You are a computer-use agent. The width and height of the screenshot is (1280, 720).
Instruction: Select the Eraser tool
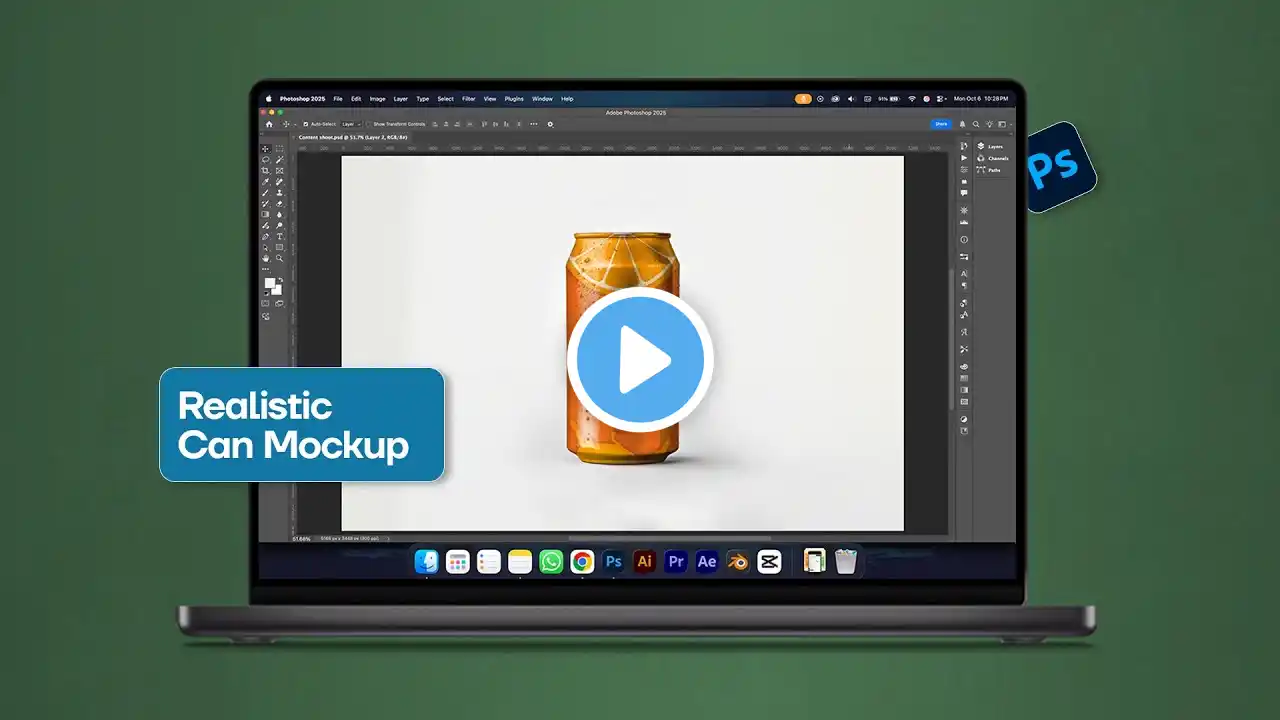coord(279,203)
